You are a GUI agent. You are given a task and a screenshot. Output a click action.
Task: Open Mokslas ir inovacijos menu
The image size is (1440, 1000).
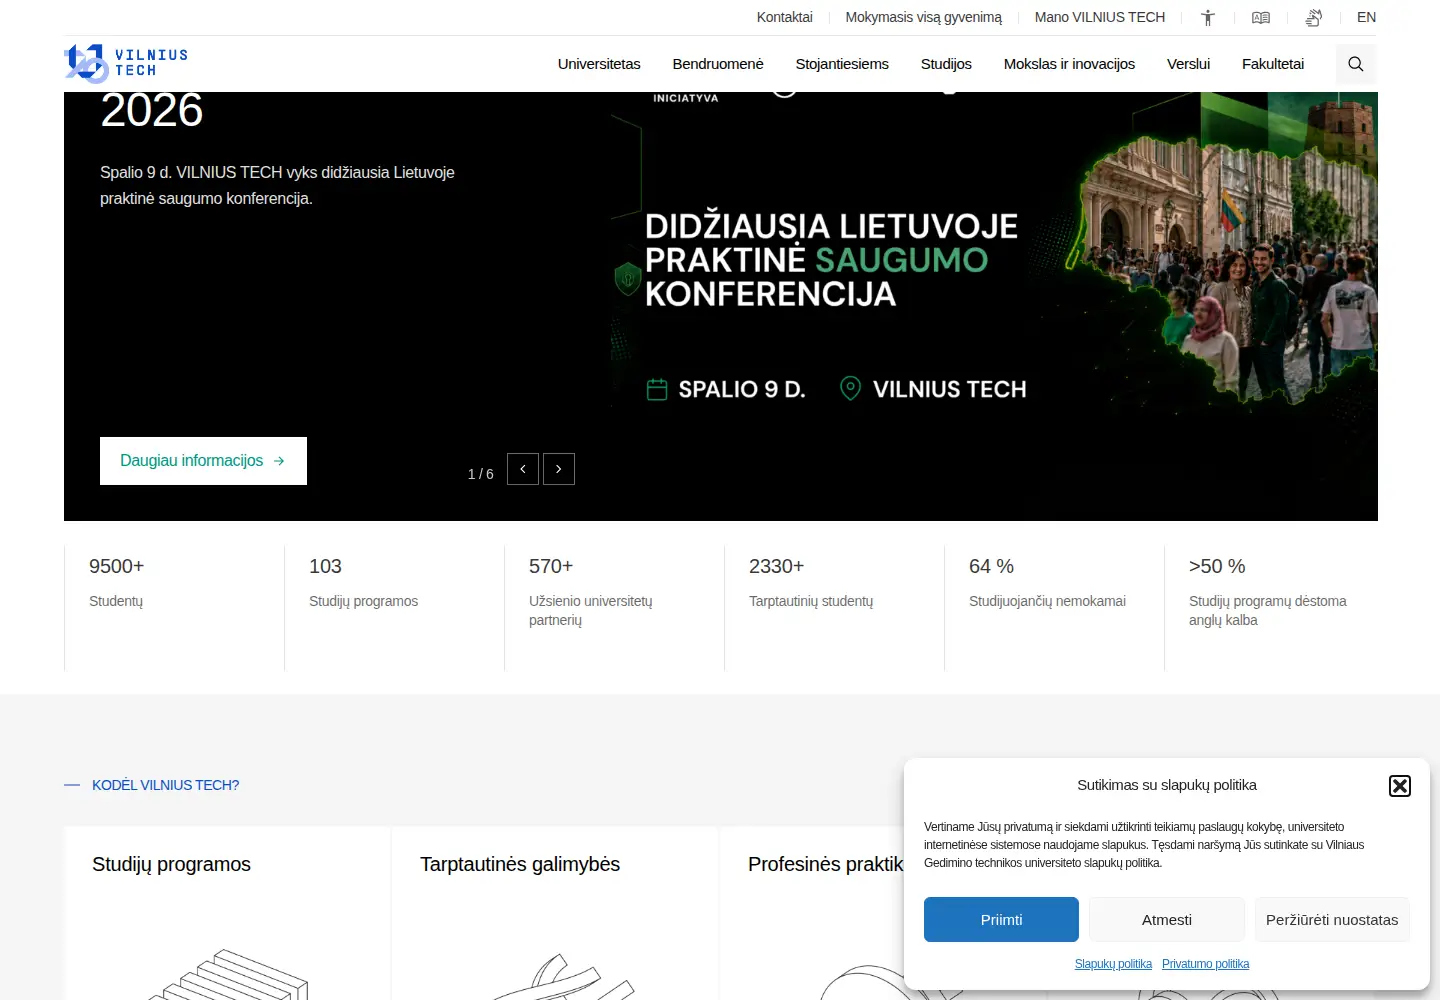1069,64
